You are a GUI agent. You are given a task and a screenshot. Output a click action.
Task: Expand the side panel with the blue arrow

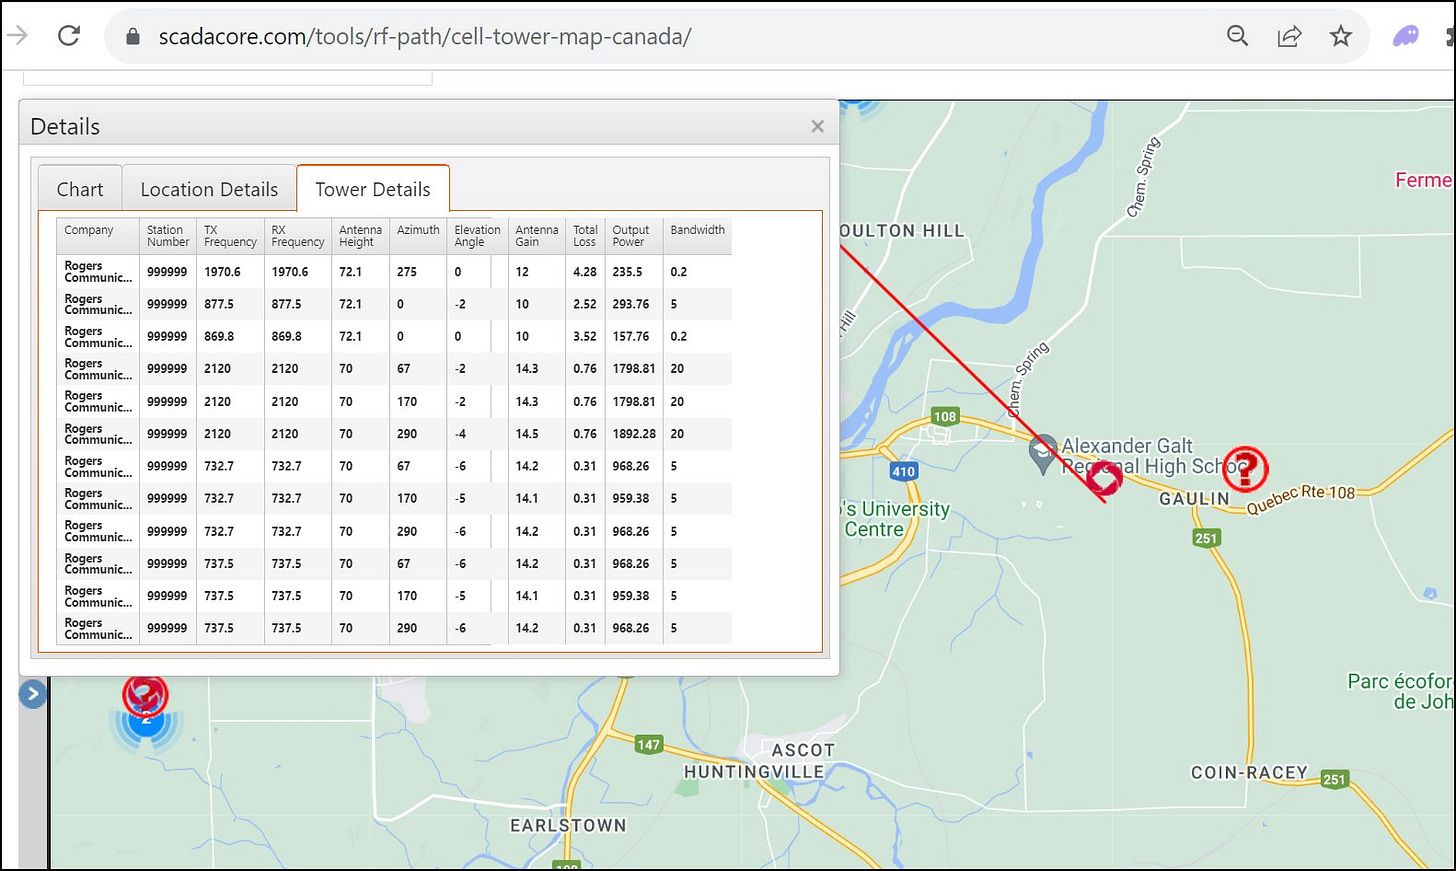click(33, 693)
